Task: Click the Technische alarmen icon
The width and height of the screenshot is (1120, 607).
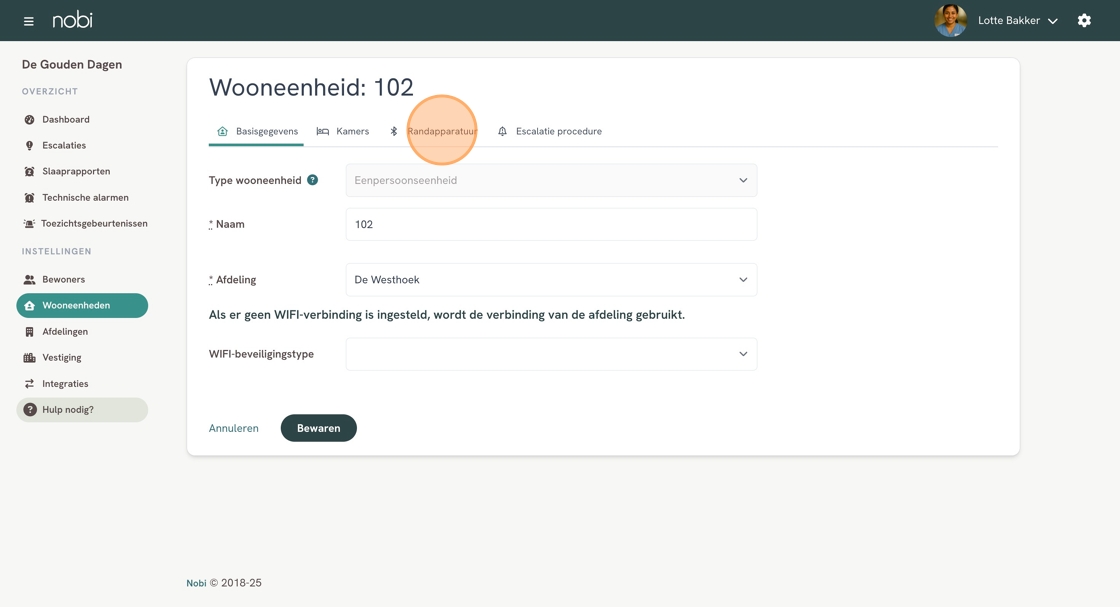Action: (x=29, y=198)
